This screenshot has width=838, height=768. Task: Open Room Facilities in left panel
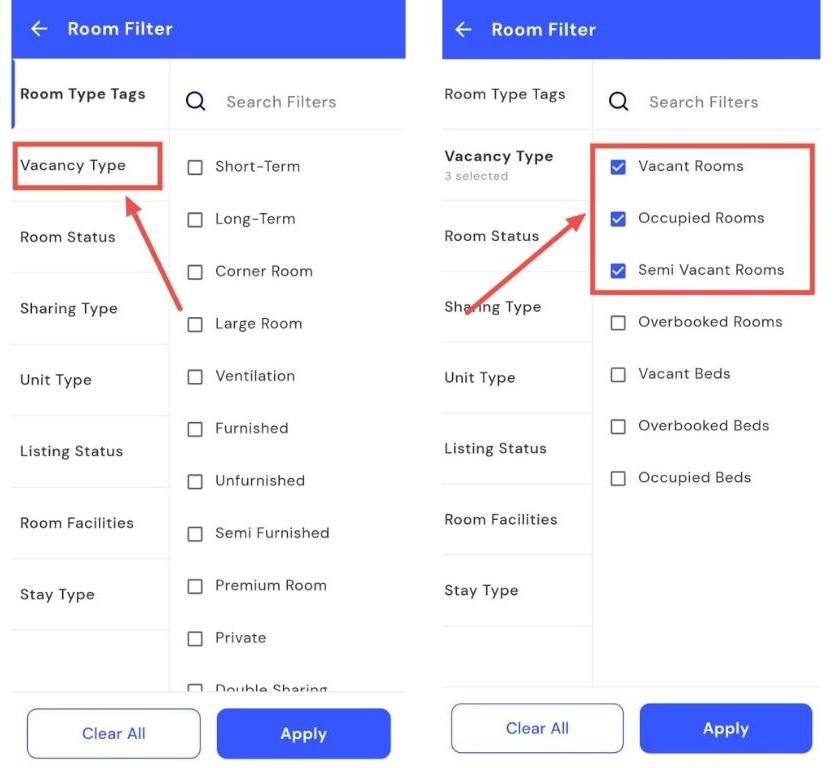click(76, 523)
